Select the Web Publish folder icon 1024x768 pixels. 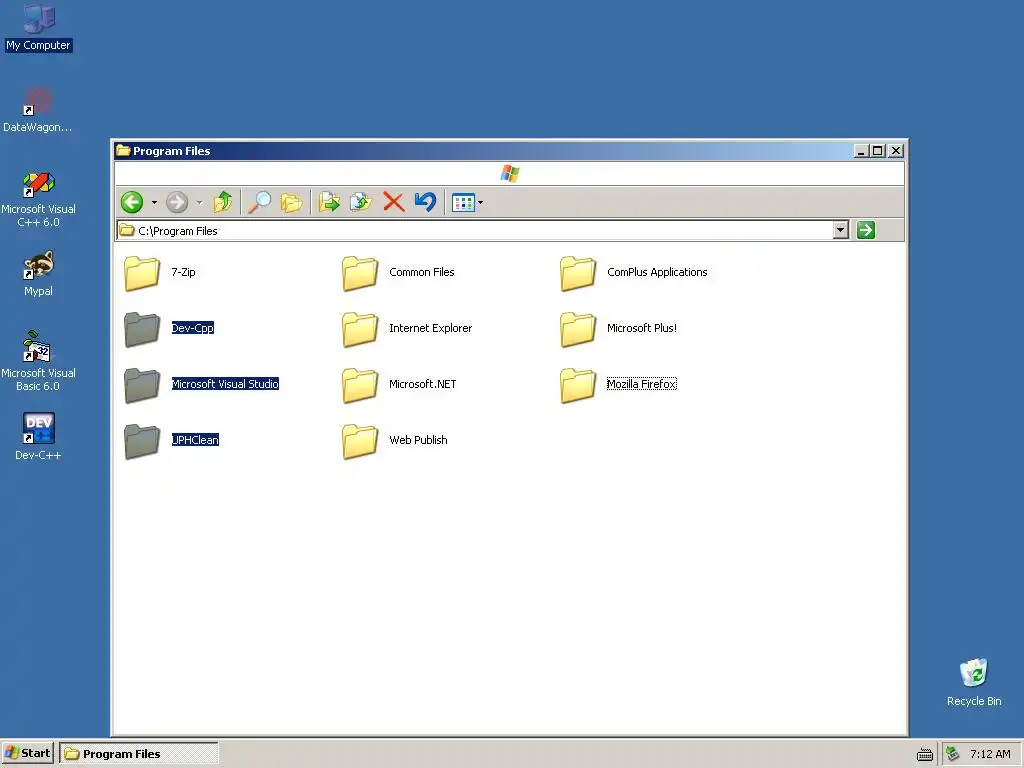pos(360,441)
